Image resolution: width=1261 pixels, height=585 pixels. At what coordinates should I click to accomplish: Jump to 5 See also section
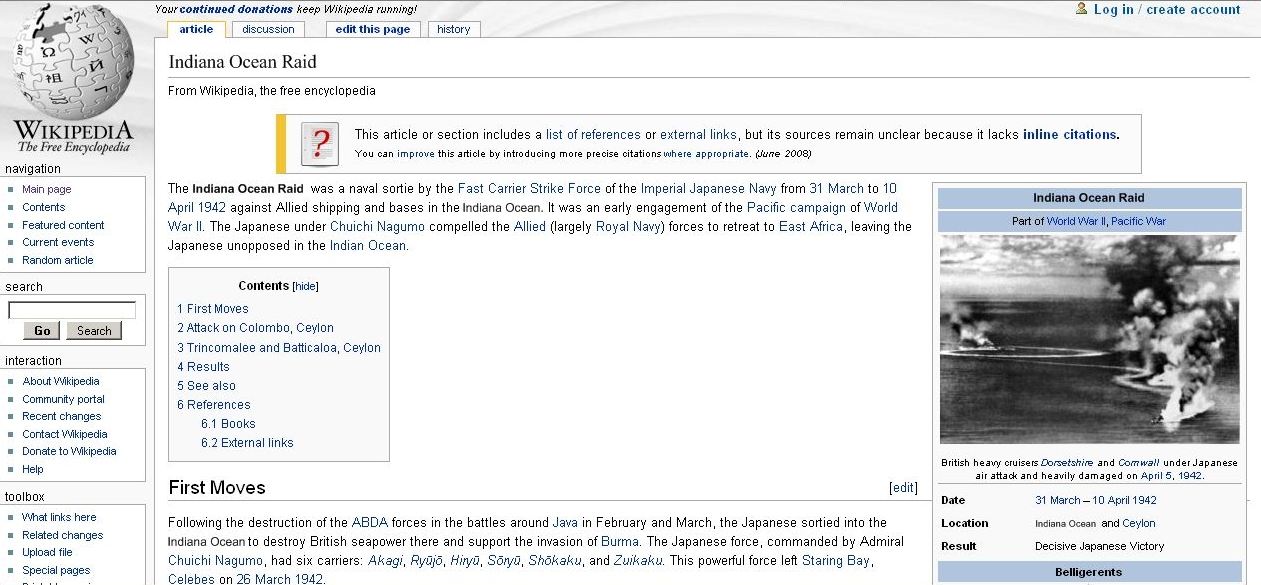coord(207,386)
